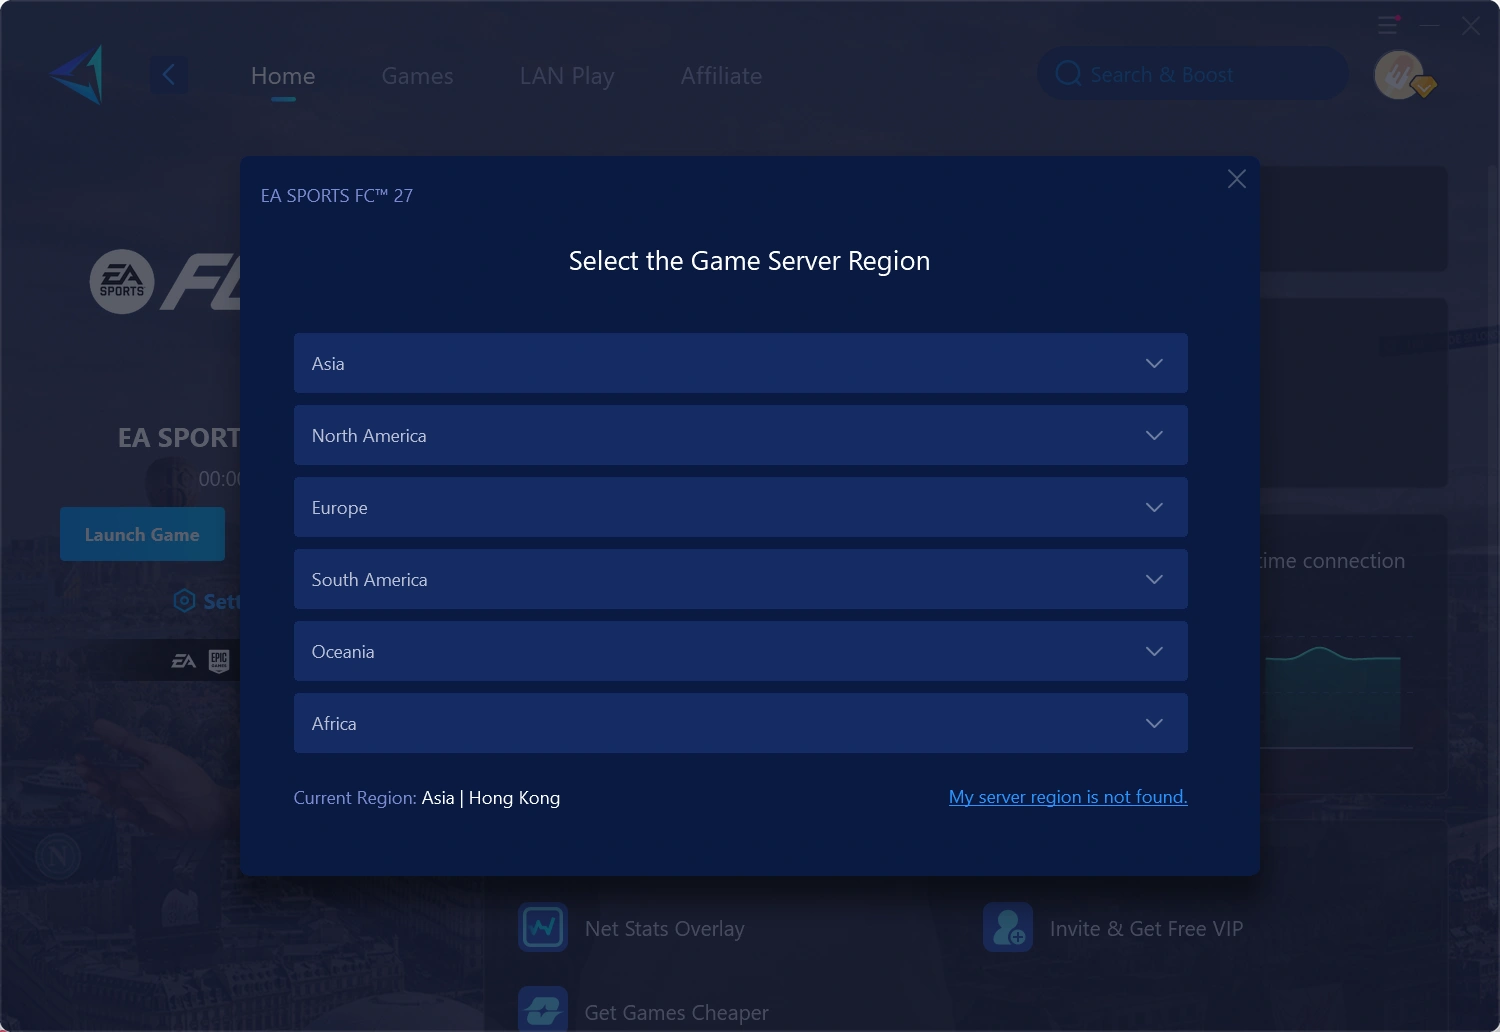This screenshot has width=1500, height=1032.
Task: Select the EA platform icon
Action: pos(183,661)
